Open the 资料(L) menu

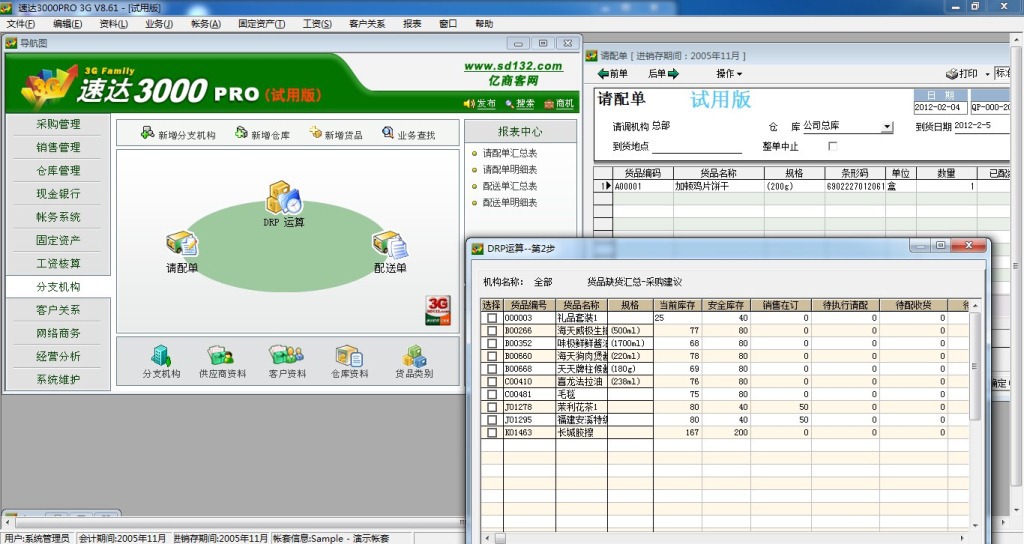(114, 24)
